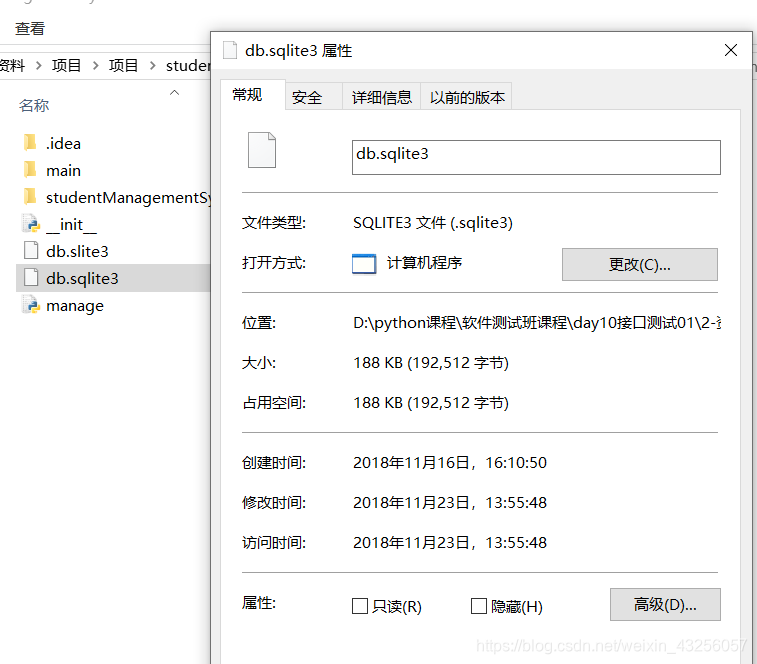The height and width of the screenshot is (664, 757).
Task: Open the 查看 ribbon tab in Explorer
Action: click(30, 28)
